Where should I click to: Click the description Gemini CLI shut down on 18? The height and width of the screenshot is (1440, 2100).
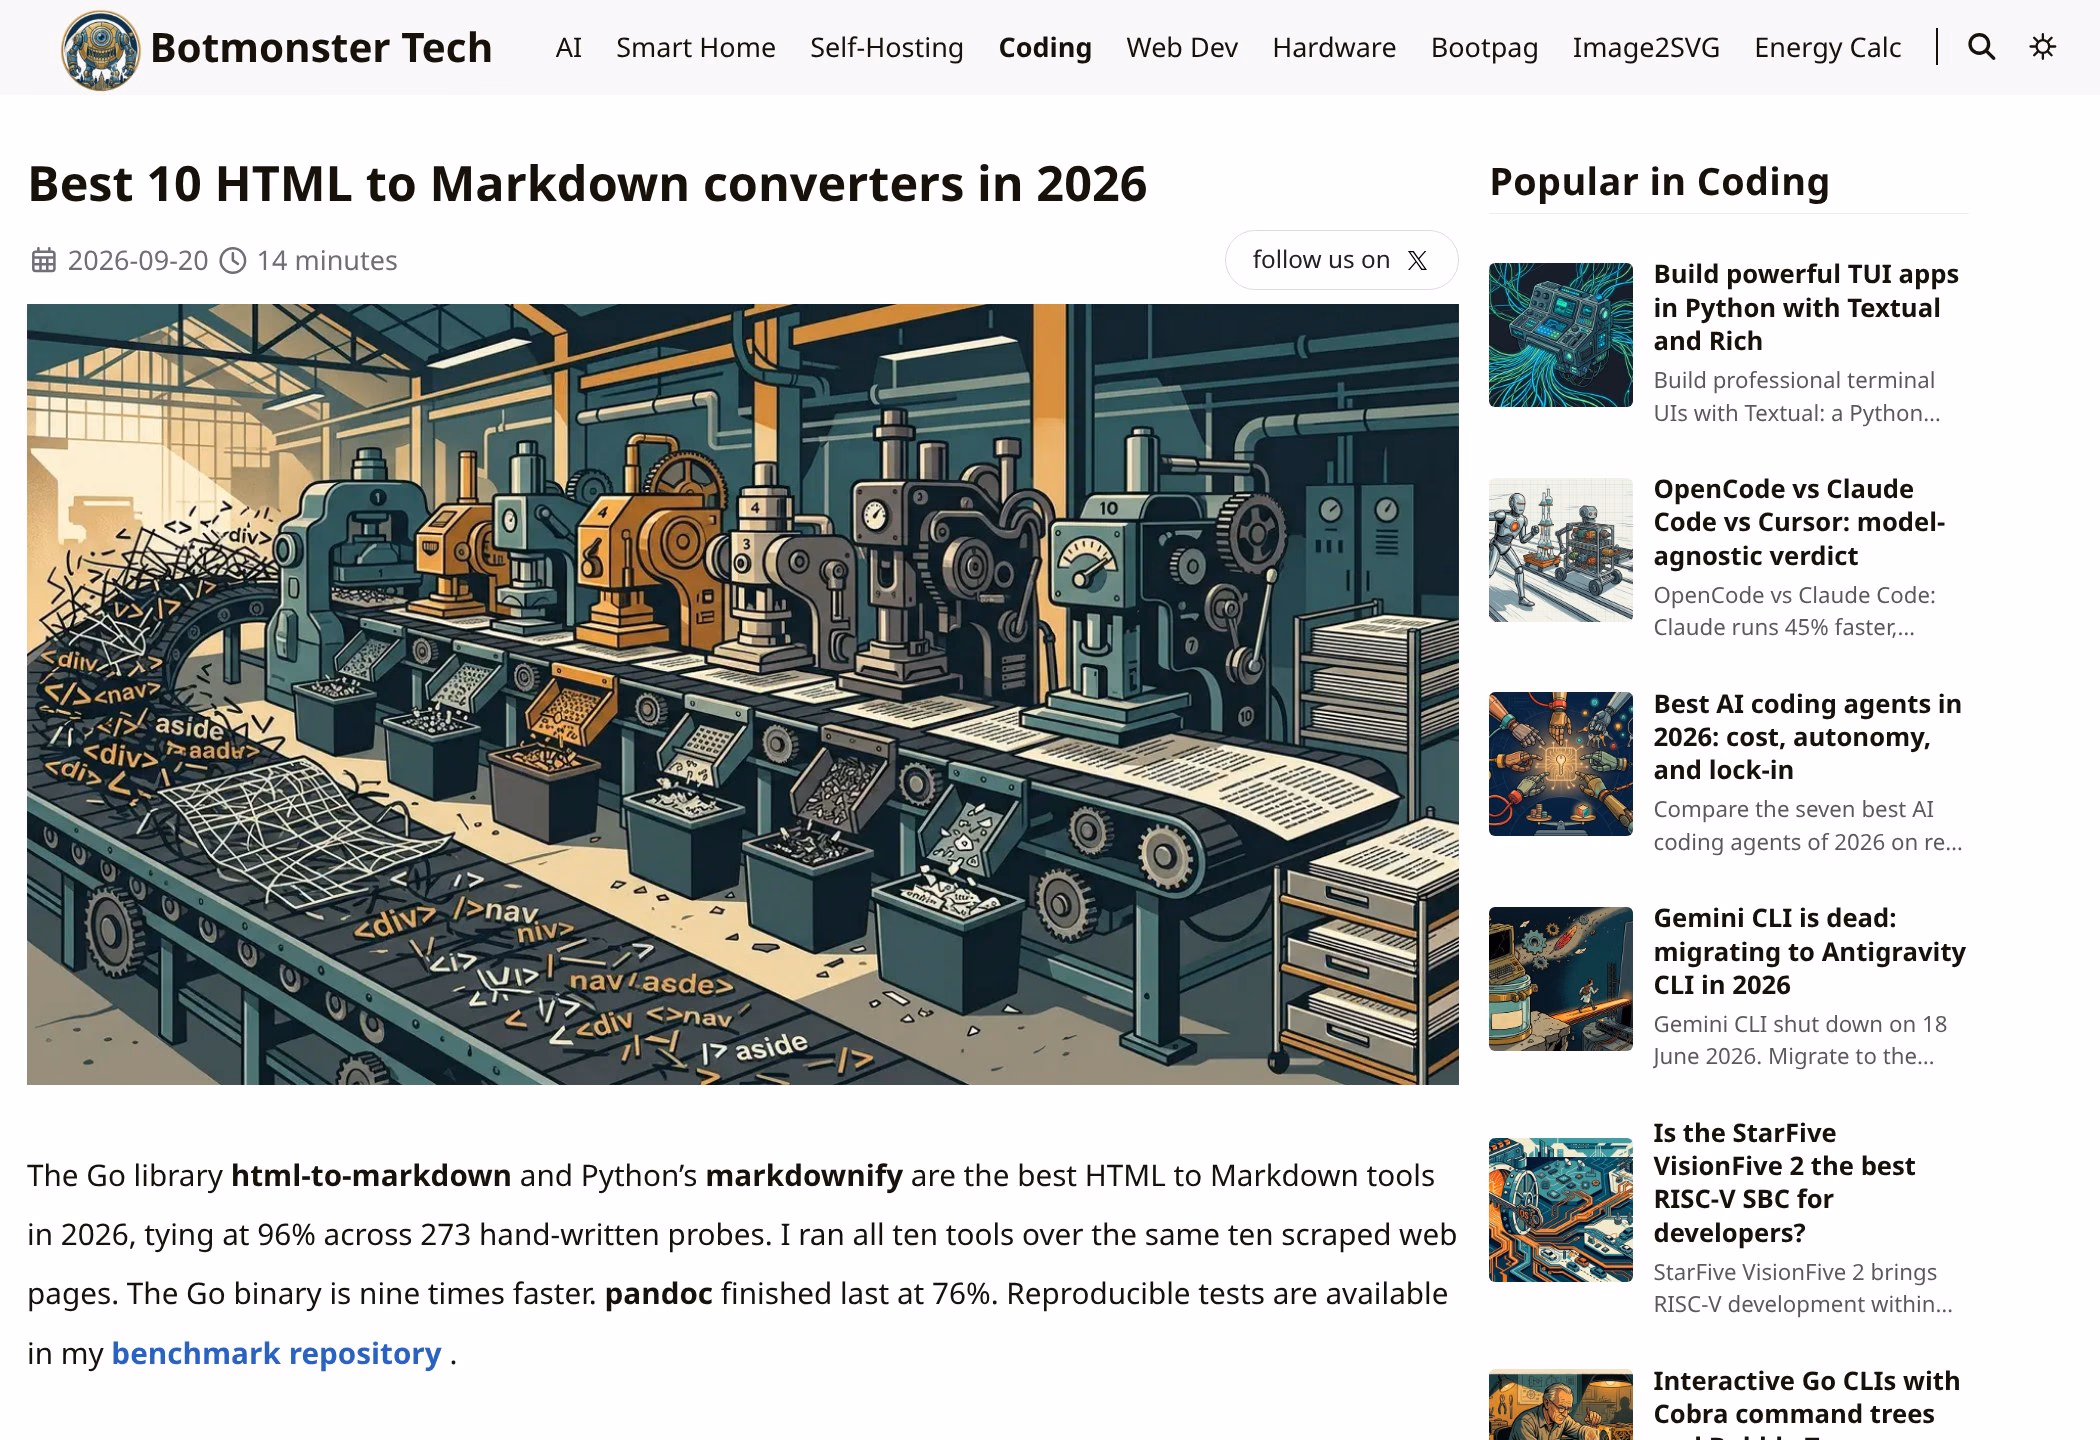pos(1800,1040)
